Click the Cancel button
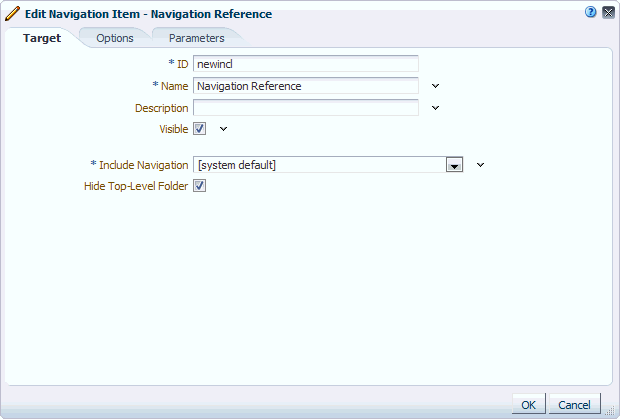Image resolution: width=620 pixels, height=419 pixels. point(575,404)
